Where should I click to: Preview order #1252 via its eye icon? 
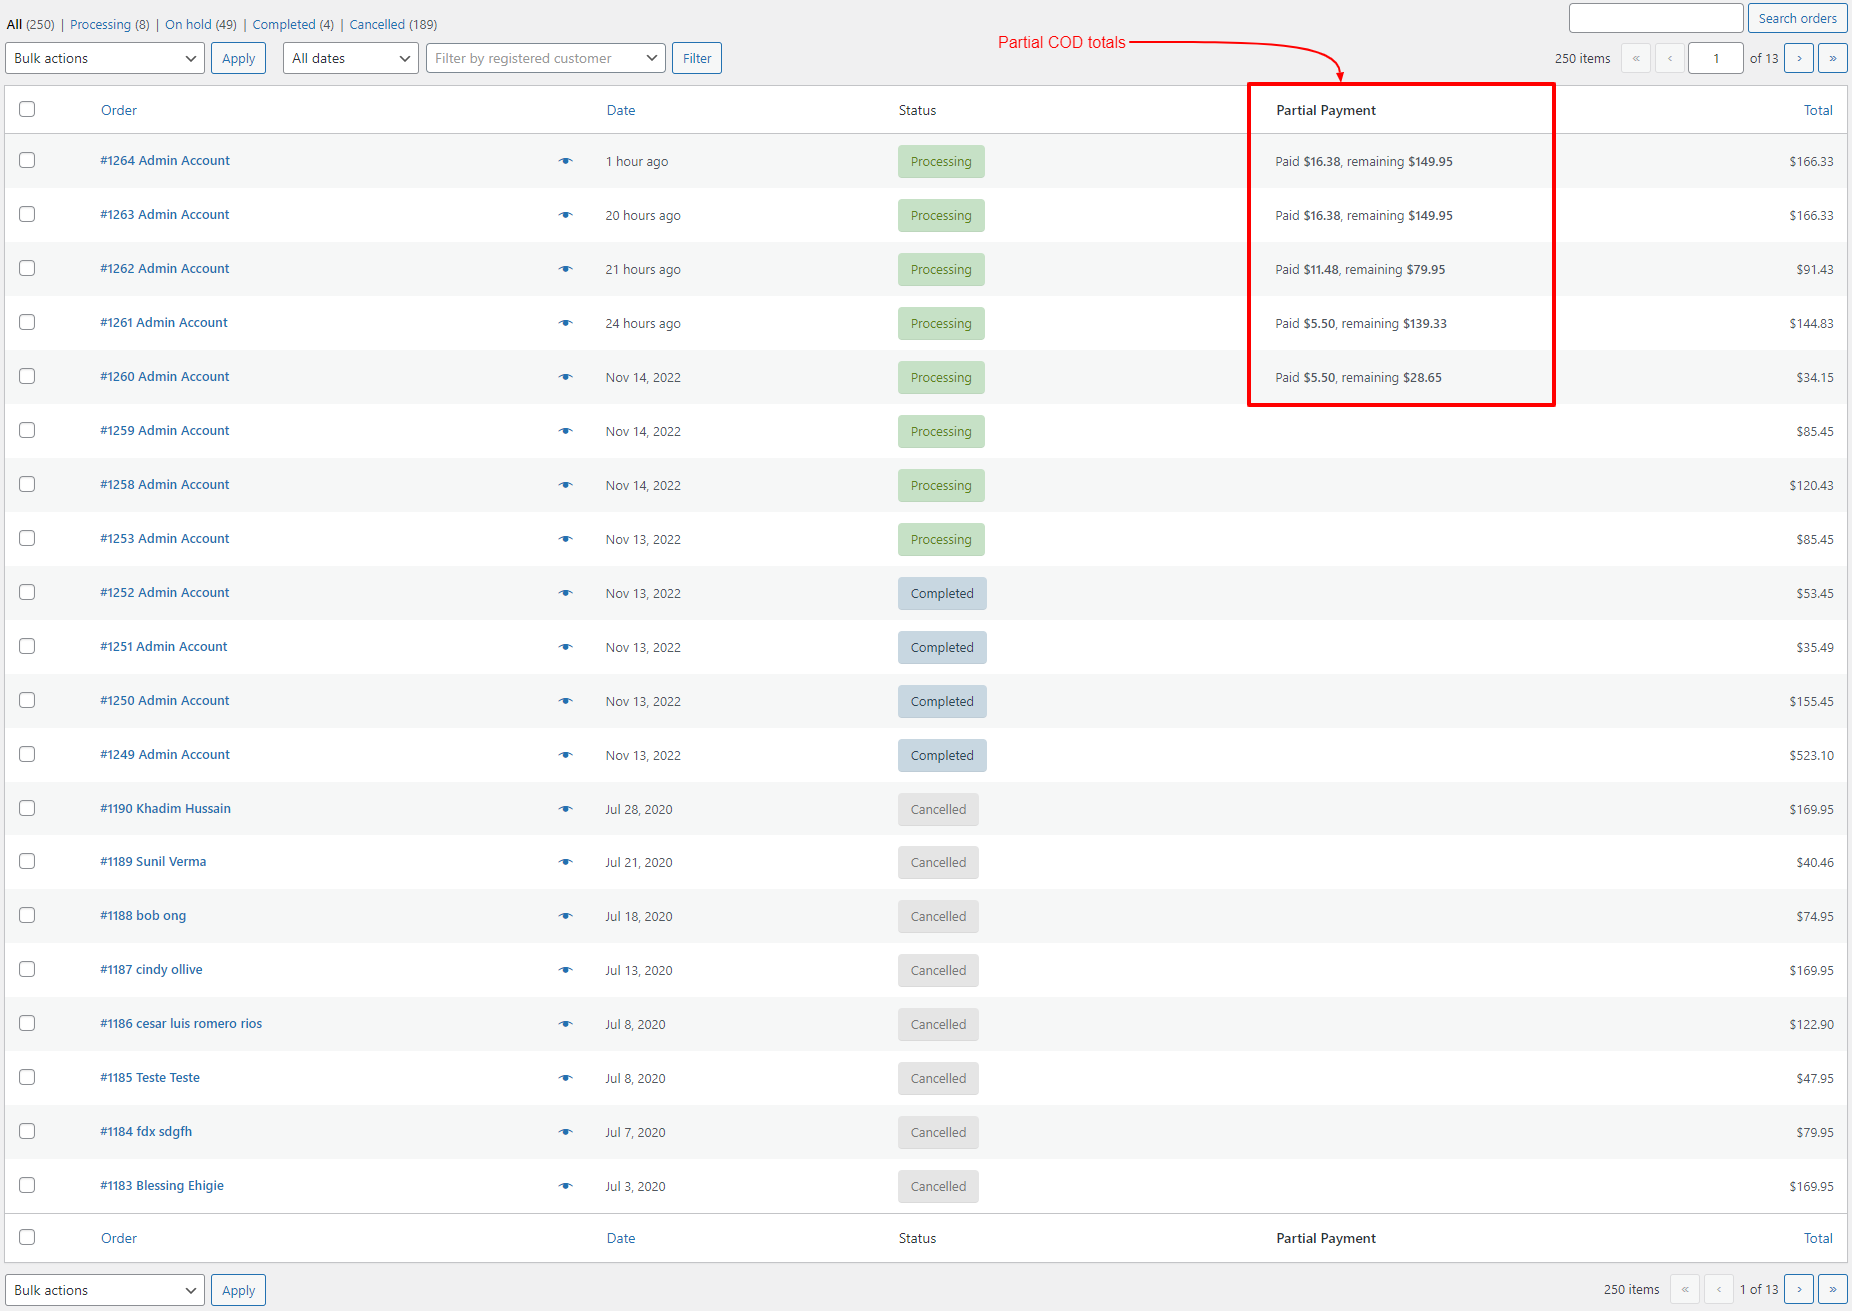(566, 592)
